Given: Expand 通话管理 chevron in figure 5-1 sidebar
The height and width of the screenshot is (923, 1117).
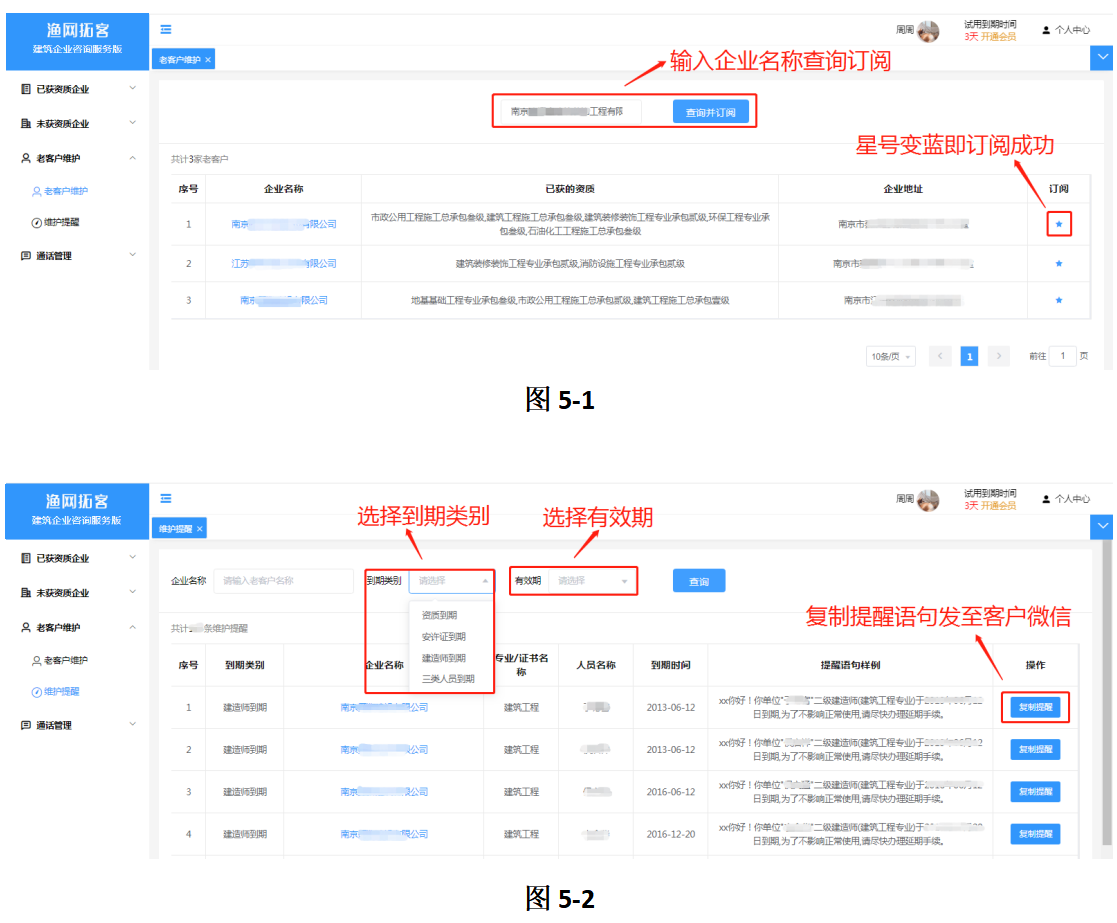Looking at the screenshot, I should pyautogui.click(x=133, y=254).
